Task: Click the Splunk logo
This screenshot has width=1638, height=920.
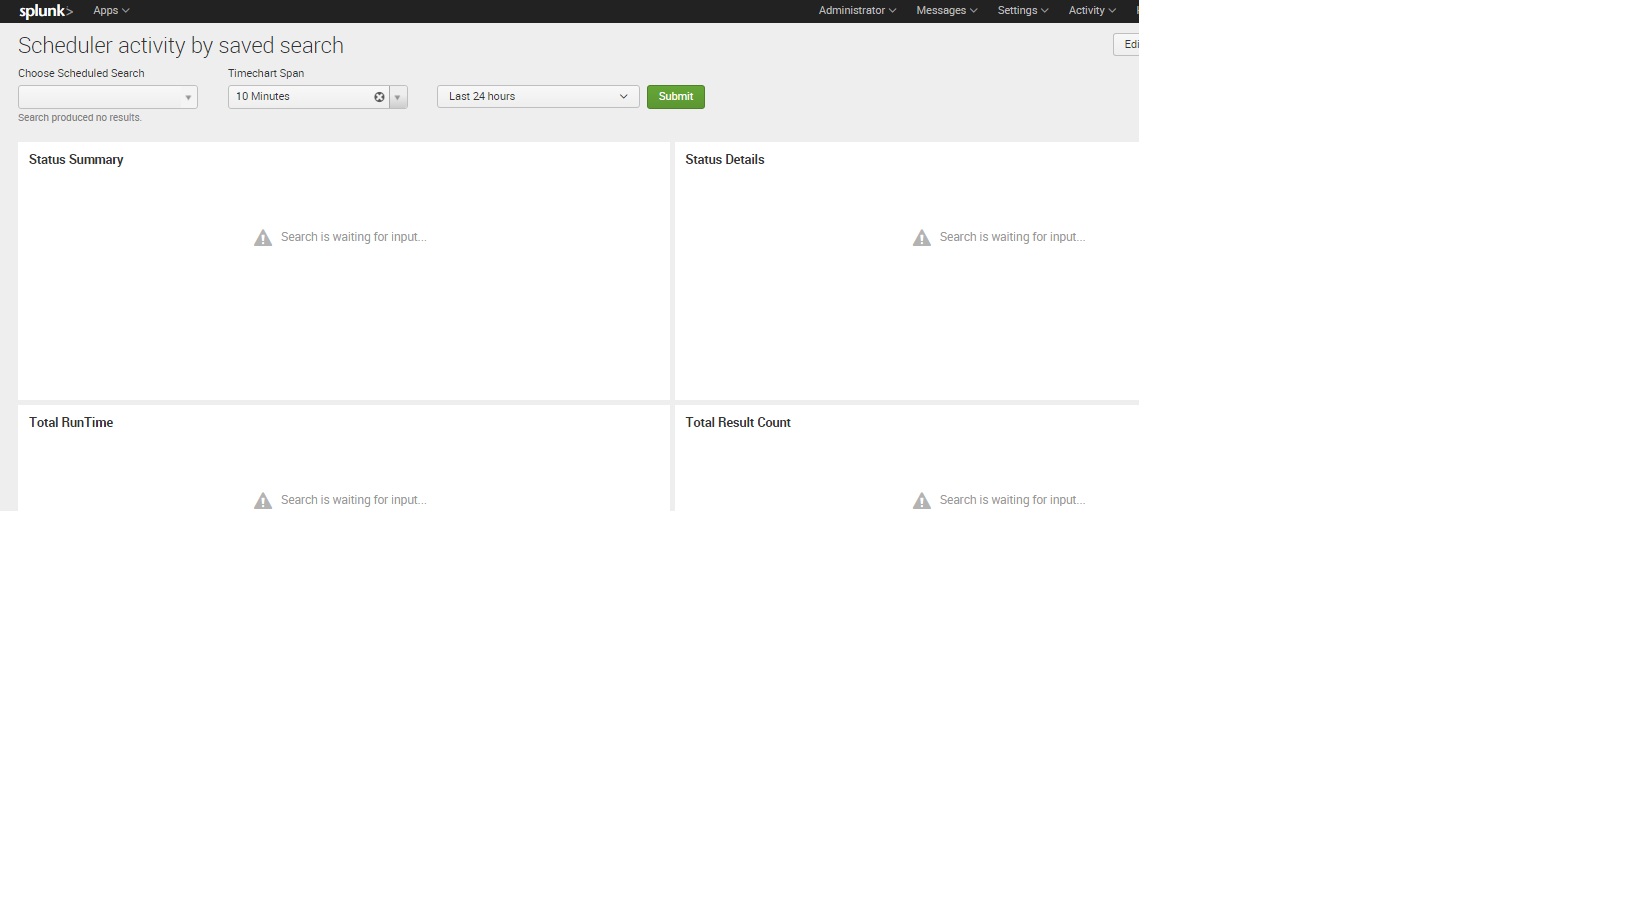Action: [x=44, y=11]
